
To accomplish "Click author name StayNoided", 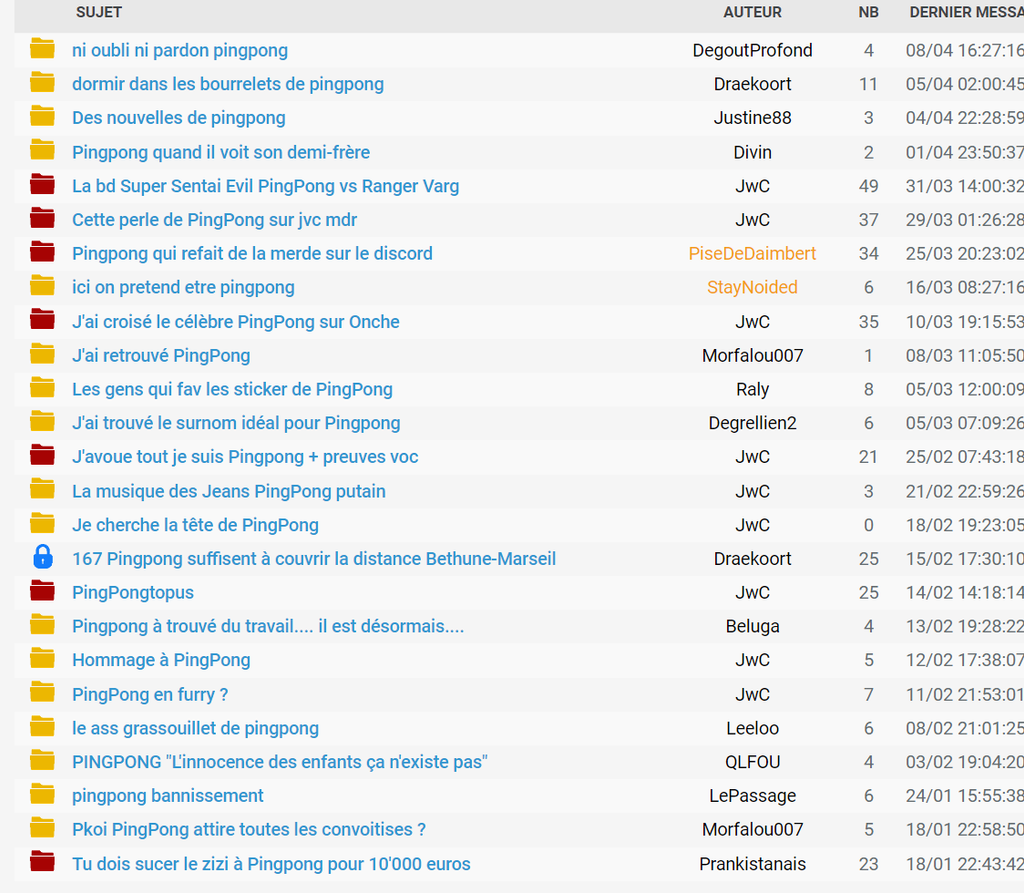I will point(752,287).
